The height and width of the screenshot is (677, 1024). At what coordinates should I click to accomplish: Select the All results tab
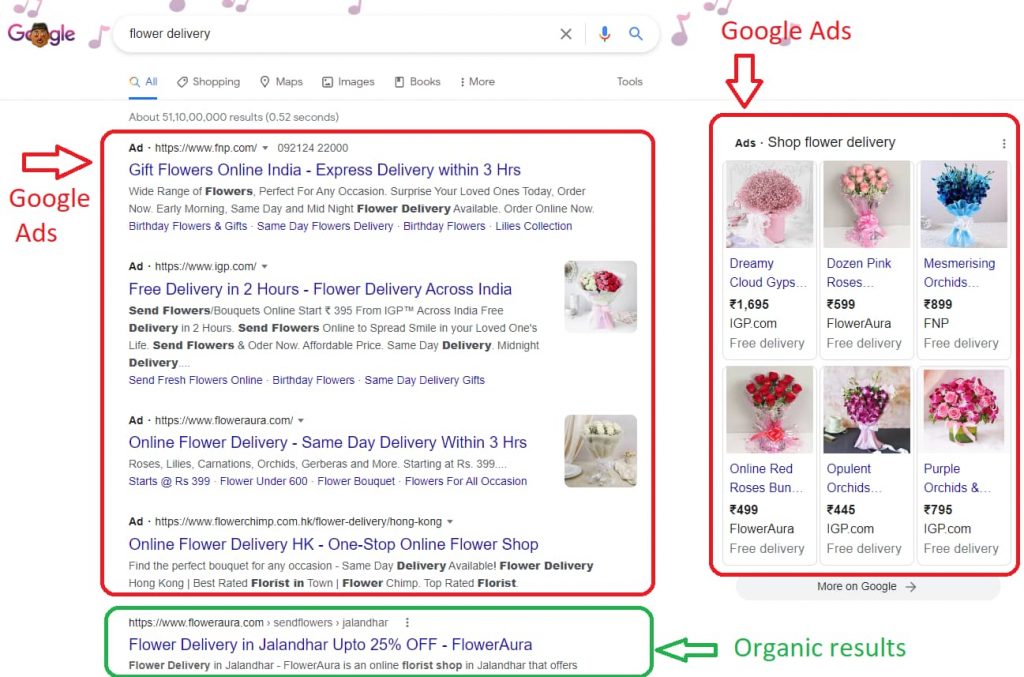[x=143, y=82]
